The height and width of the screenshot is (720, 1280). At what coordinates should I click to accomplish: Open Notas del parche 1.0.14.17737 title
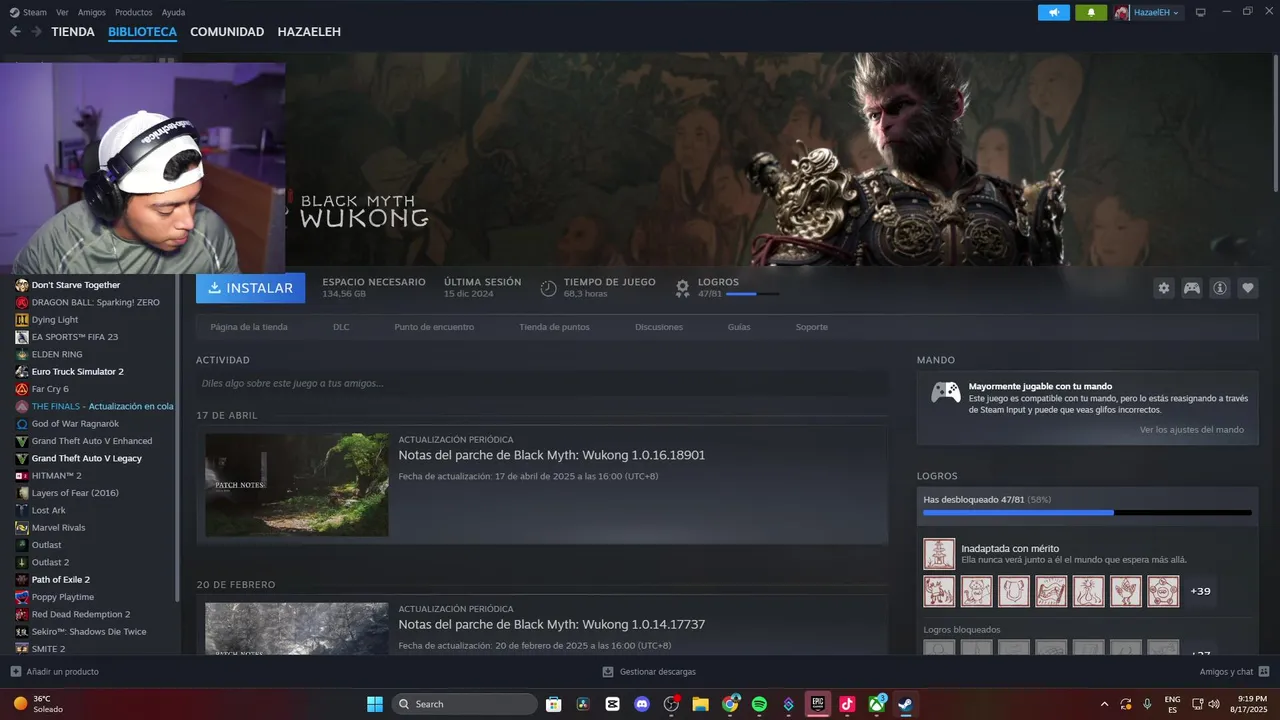coord(552,624)
